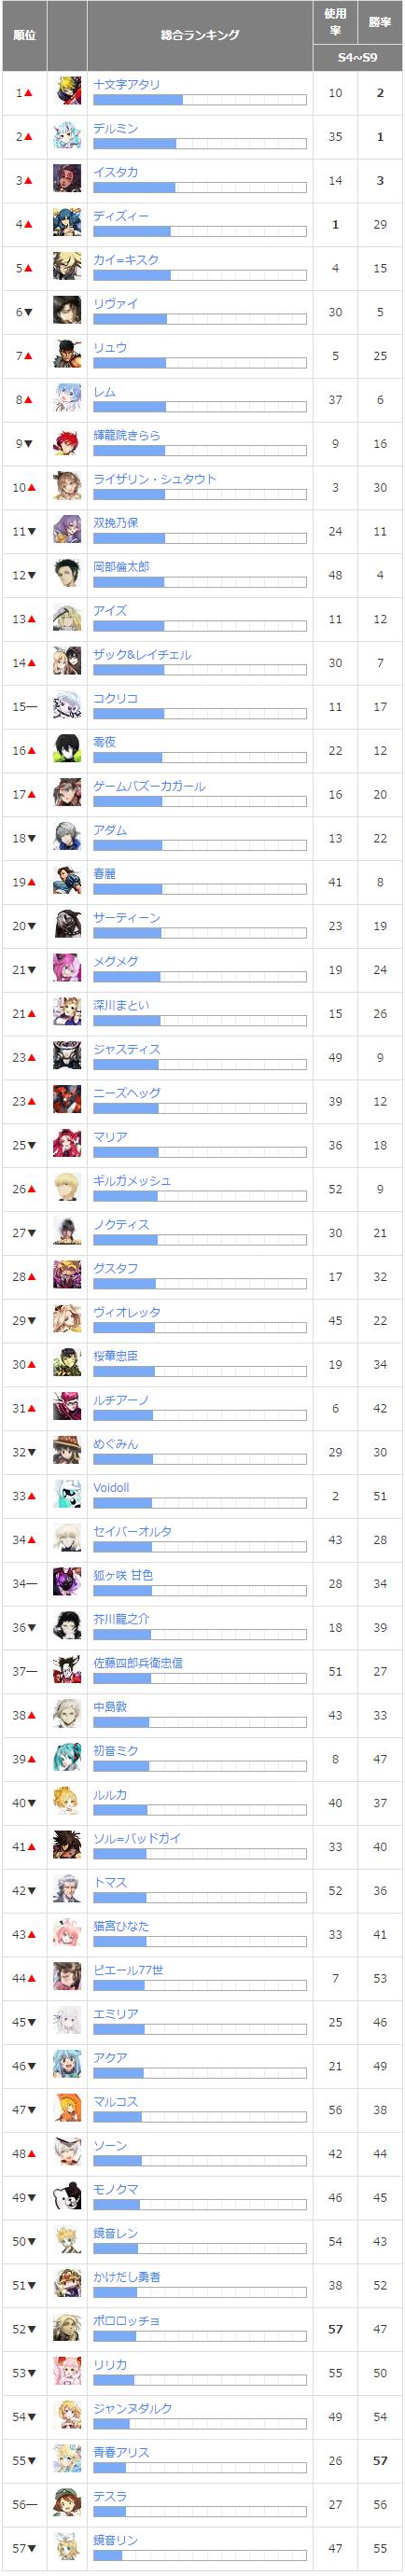Screen dimensions: 405x2576
Task: Click the S4~S9 season header cell
Action: 358,58
